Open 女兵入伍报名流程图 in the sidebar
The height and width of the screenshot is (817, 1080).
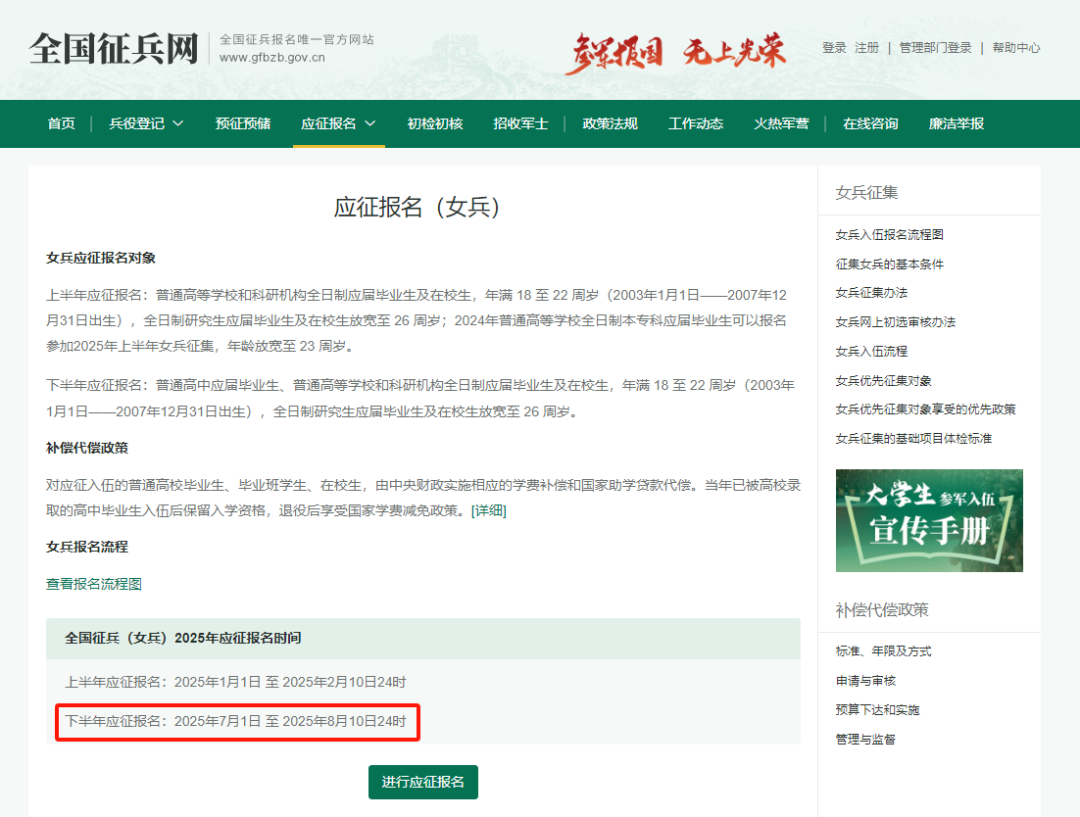(890, 233)
